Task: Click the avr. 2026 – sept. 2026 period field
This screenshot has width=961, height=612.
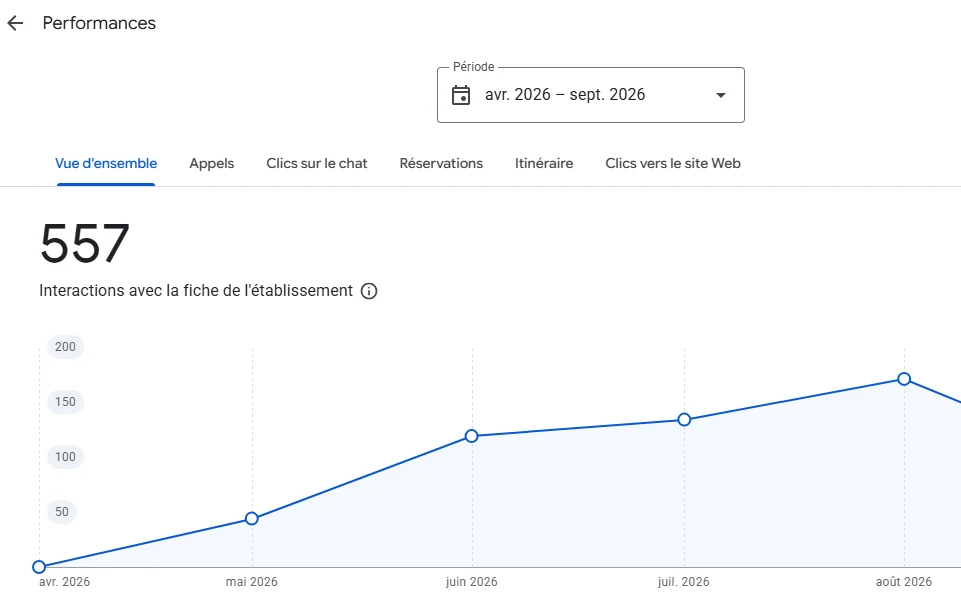Action: [591, 95]
